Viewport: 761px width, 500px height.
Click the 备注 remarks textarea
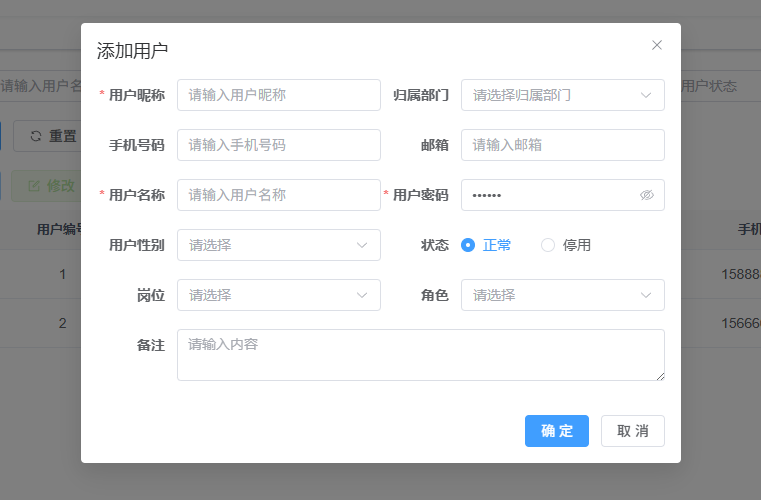[x=421, y=355]
